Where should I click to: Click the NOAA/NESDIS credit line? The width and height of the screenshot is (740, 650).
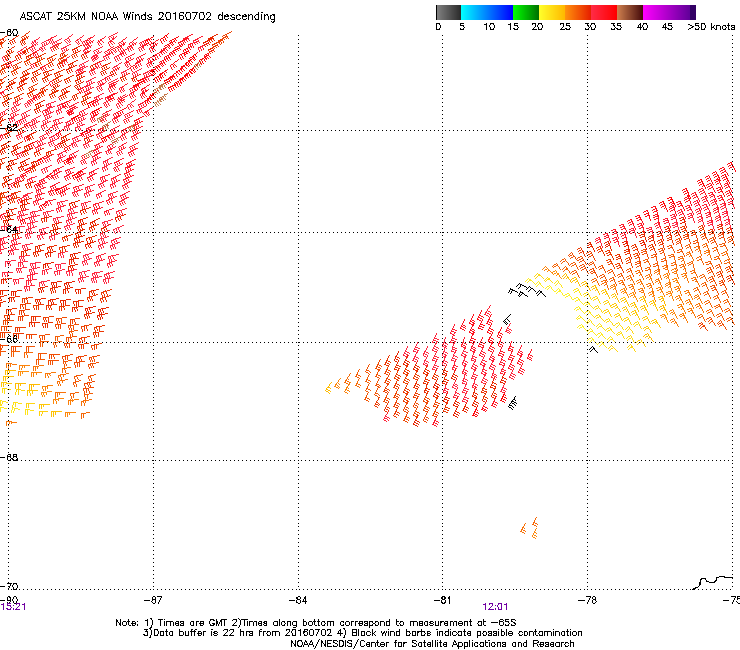point(432,644)
